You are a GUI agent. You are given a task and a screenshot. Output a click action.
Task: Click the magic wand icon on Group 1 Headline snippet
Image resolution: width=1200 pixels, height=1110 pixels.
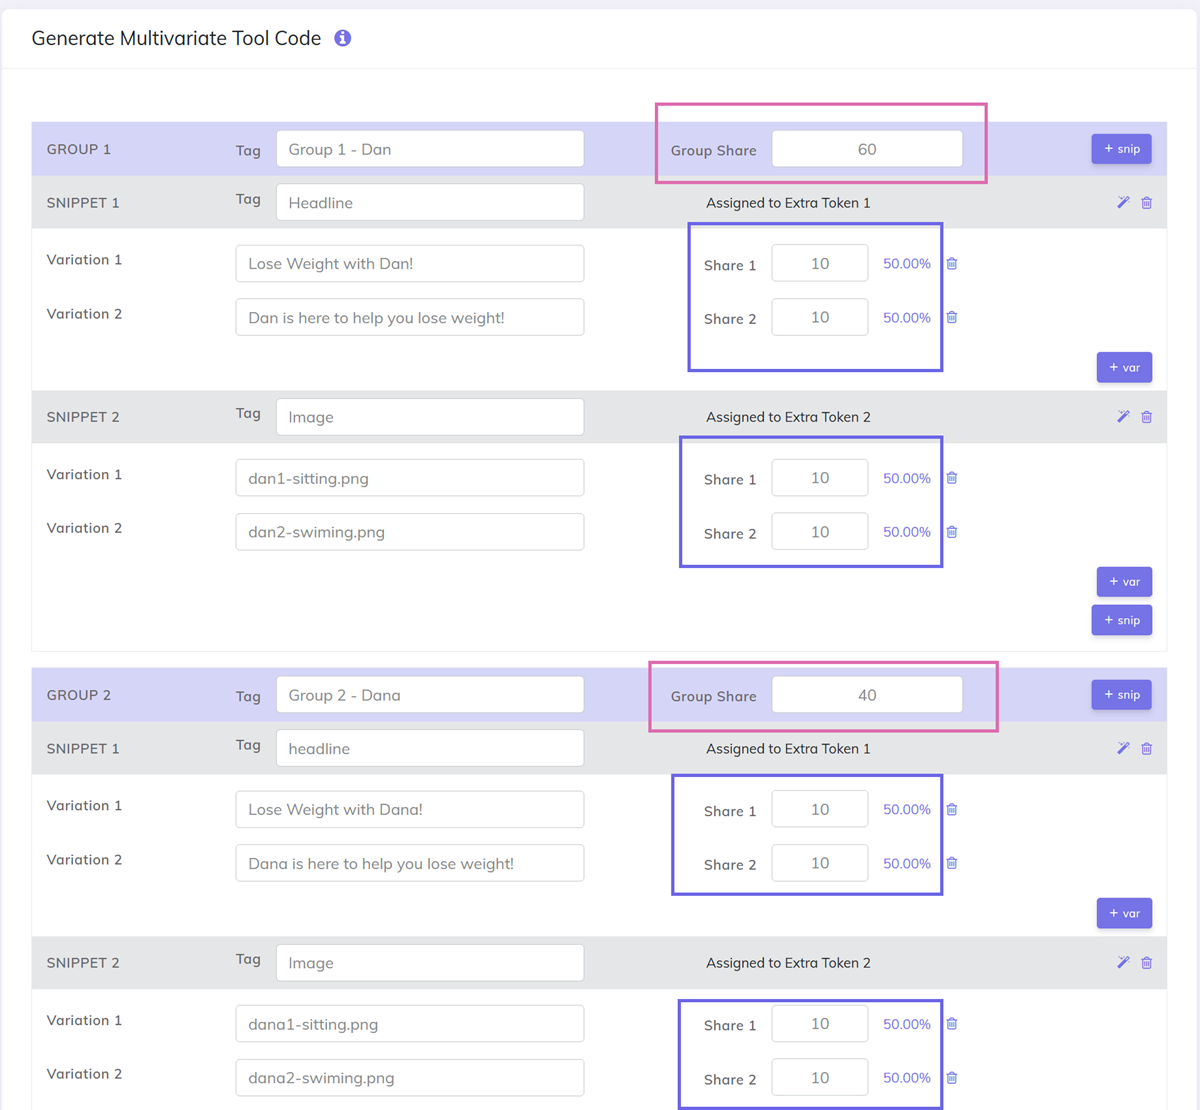[1122, 202]
